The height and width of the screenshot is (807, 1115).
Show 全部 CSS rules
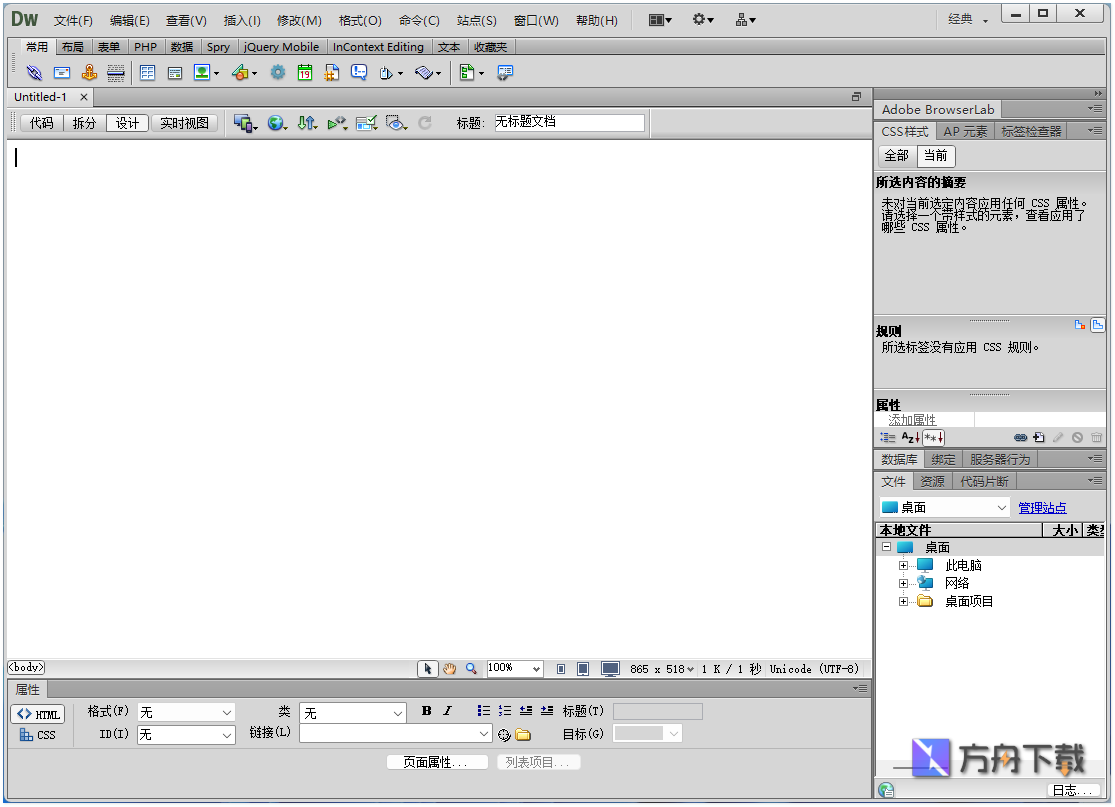click(x=897, y=156)
